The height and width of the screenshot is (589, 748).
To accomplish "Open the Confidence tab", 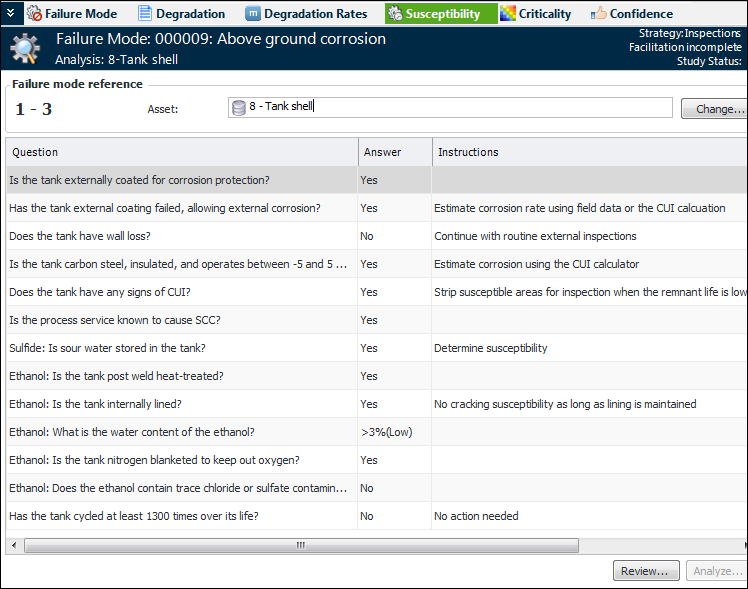I will coord(632,14).
